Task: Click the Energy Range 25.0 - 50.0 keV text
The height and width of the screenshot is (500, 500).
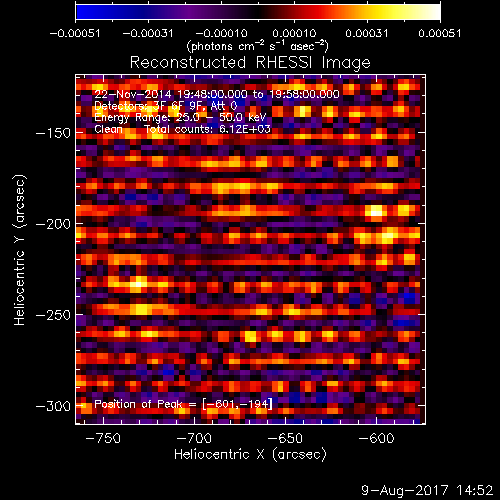Action: [x=180, y=117]
